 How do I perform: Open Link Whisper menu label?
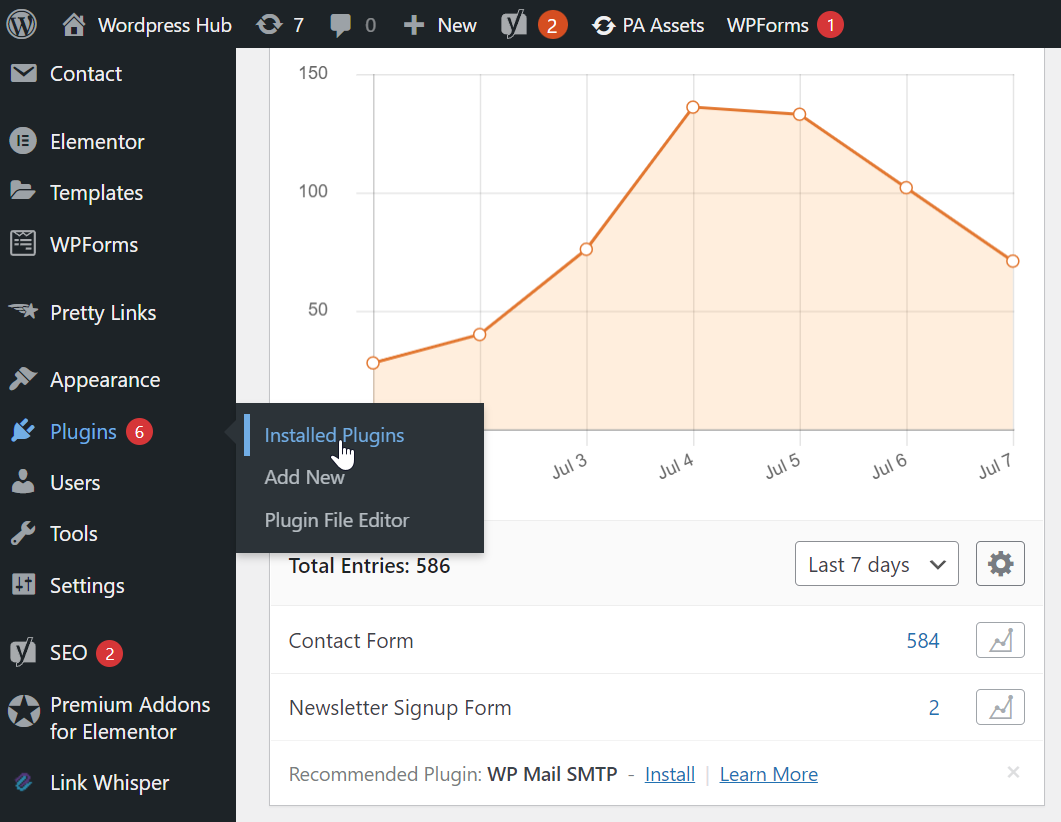click(x=110, y=783)
